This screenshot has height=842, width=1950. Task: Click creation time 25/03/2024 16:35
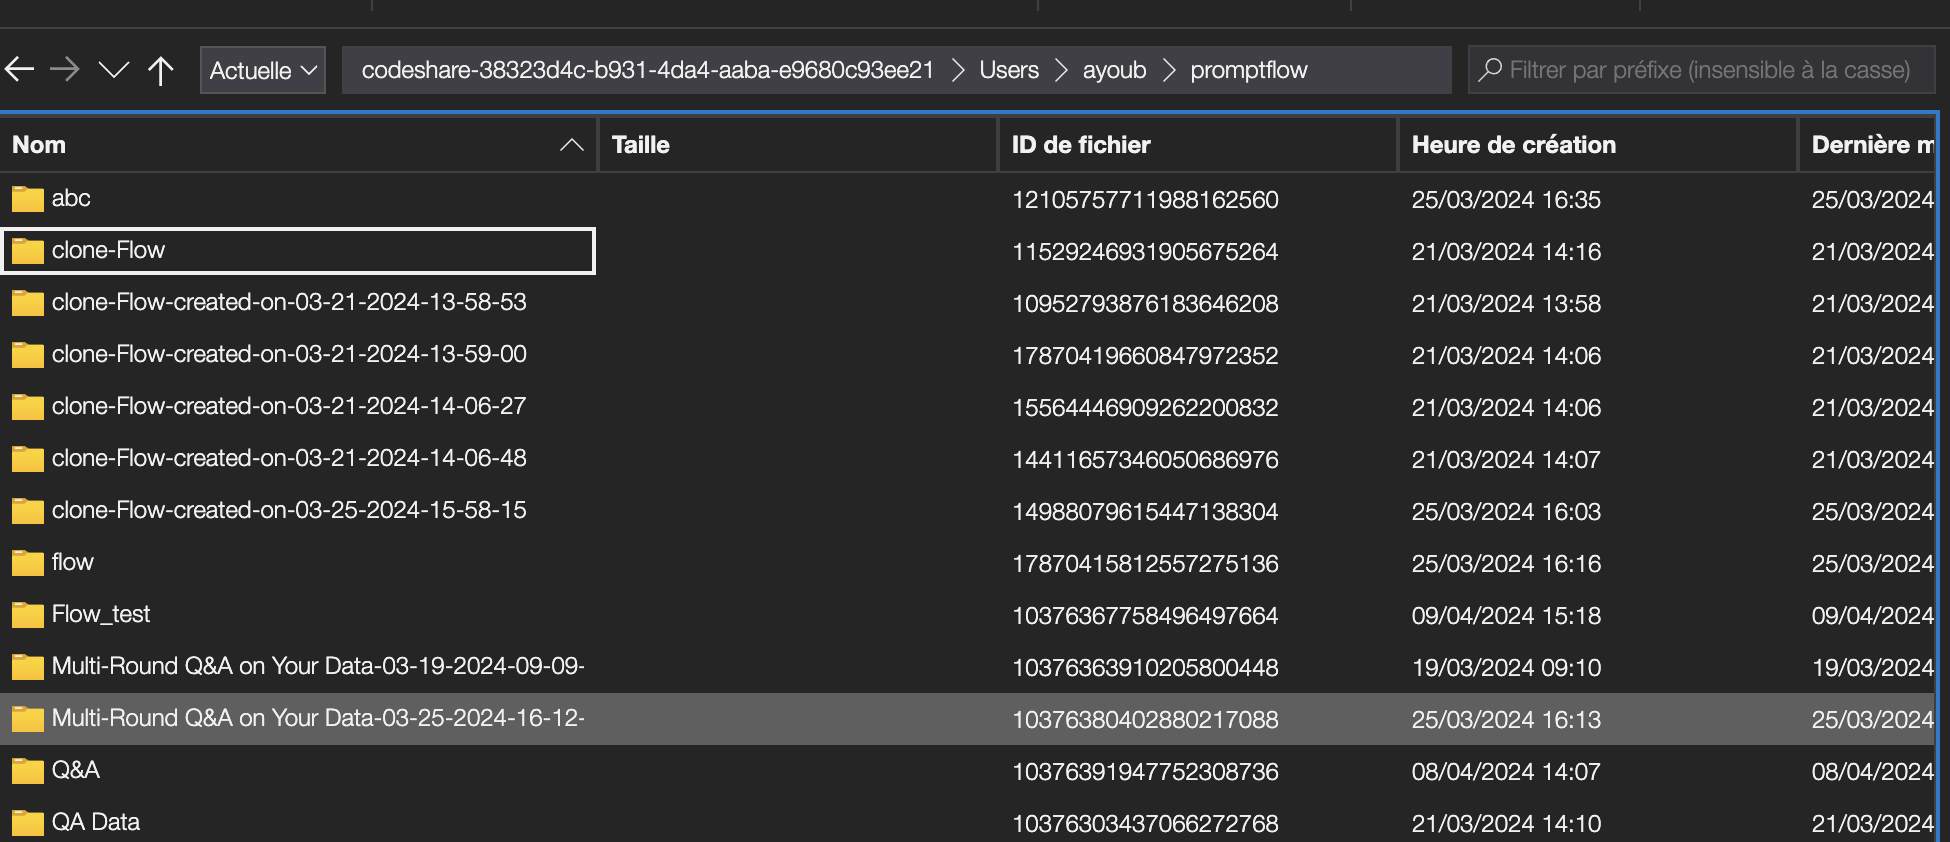pyautogui.click(x=1506, y=200)
